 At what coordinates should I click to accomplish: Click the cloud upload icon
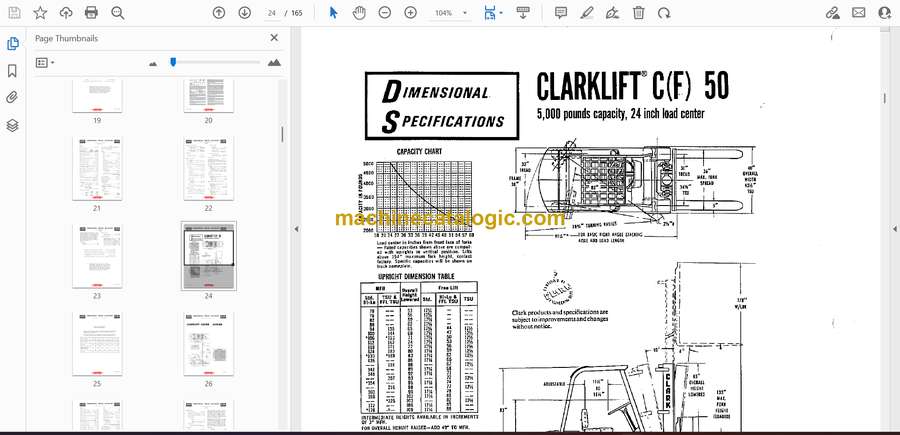coord(66,13)
